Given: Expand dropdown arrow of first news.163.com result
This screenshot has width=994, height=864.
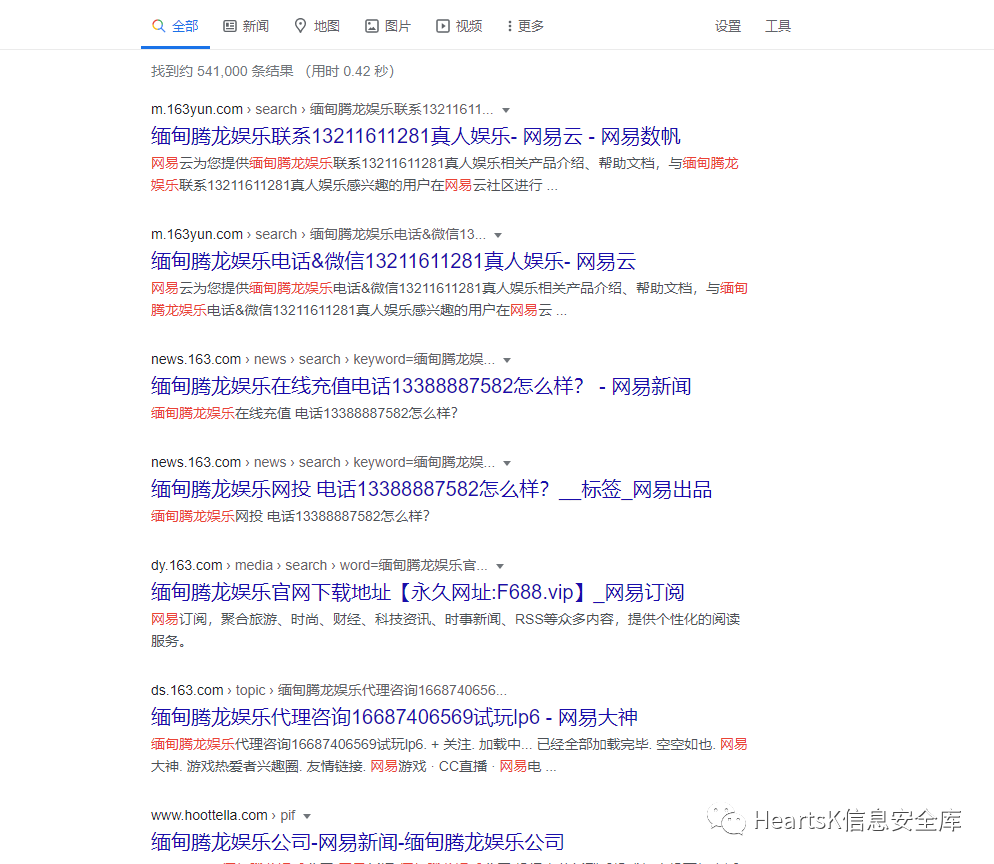Looking at the screenshot, I should [507, 360].
